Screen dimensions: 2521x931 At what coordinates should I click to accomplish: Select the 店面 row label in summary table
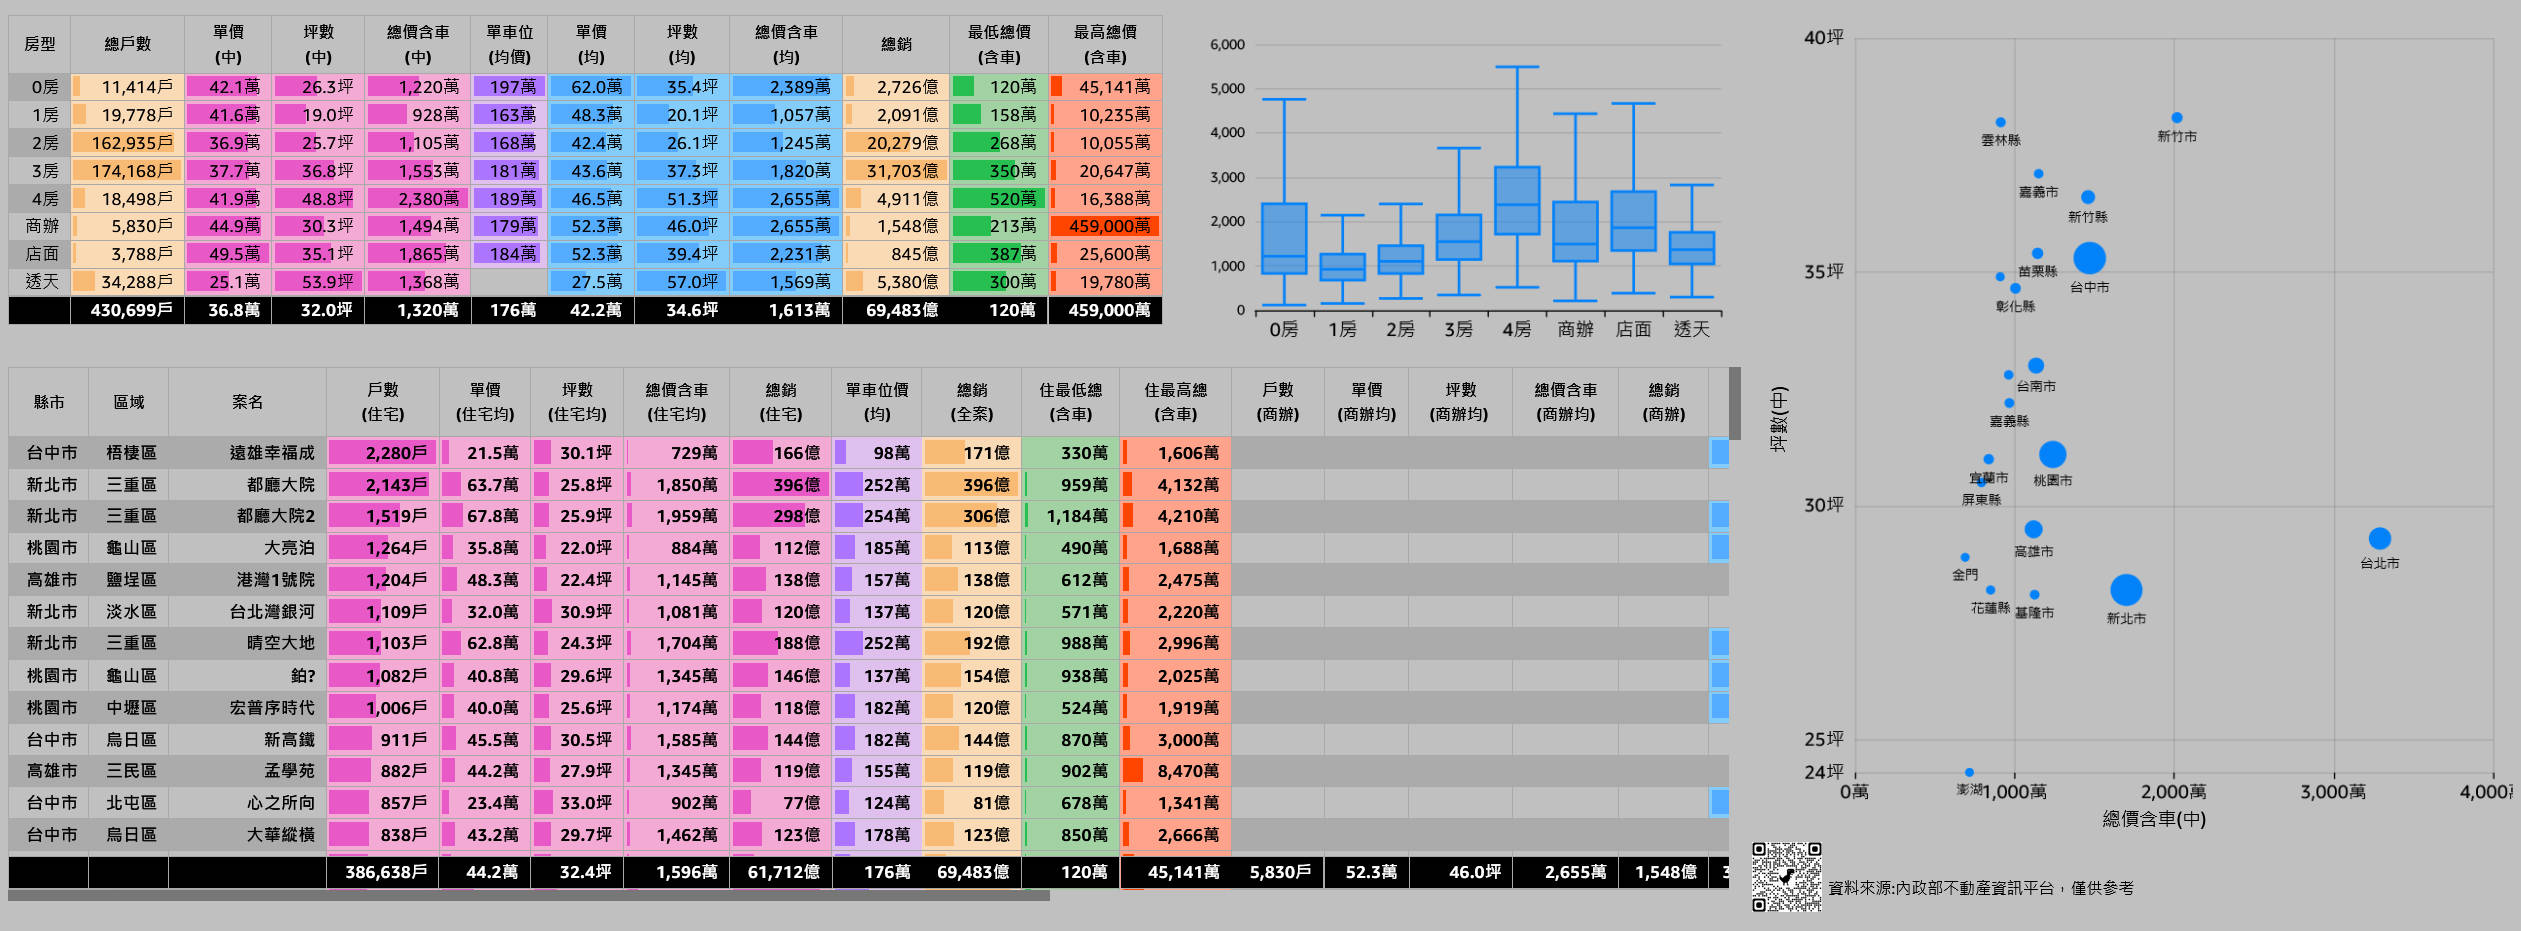[x=42, y=255]
